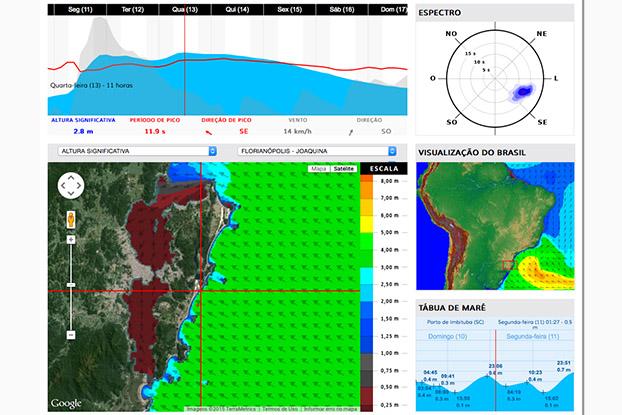Open the Altura Significativa dropdown
This screenshot has height=415, width=622.
coord(137,151)
